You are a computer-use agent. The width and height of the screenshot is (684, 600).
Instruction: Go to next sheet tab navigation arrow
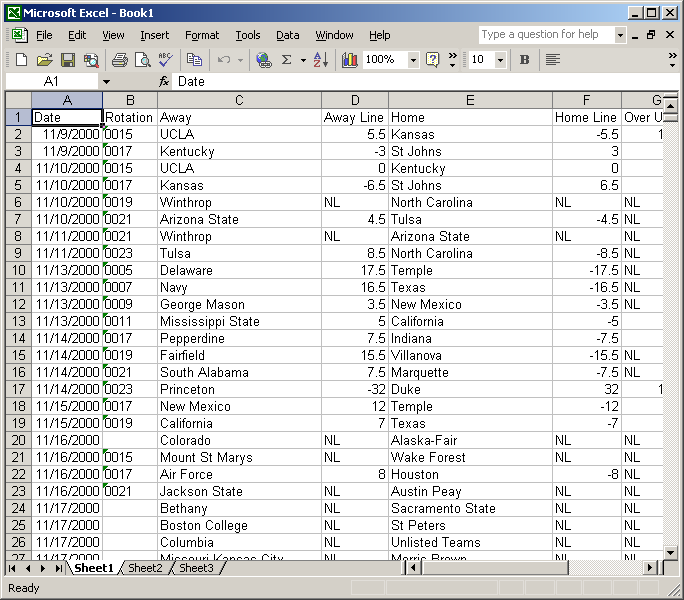[x=43, y=568]
